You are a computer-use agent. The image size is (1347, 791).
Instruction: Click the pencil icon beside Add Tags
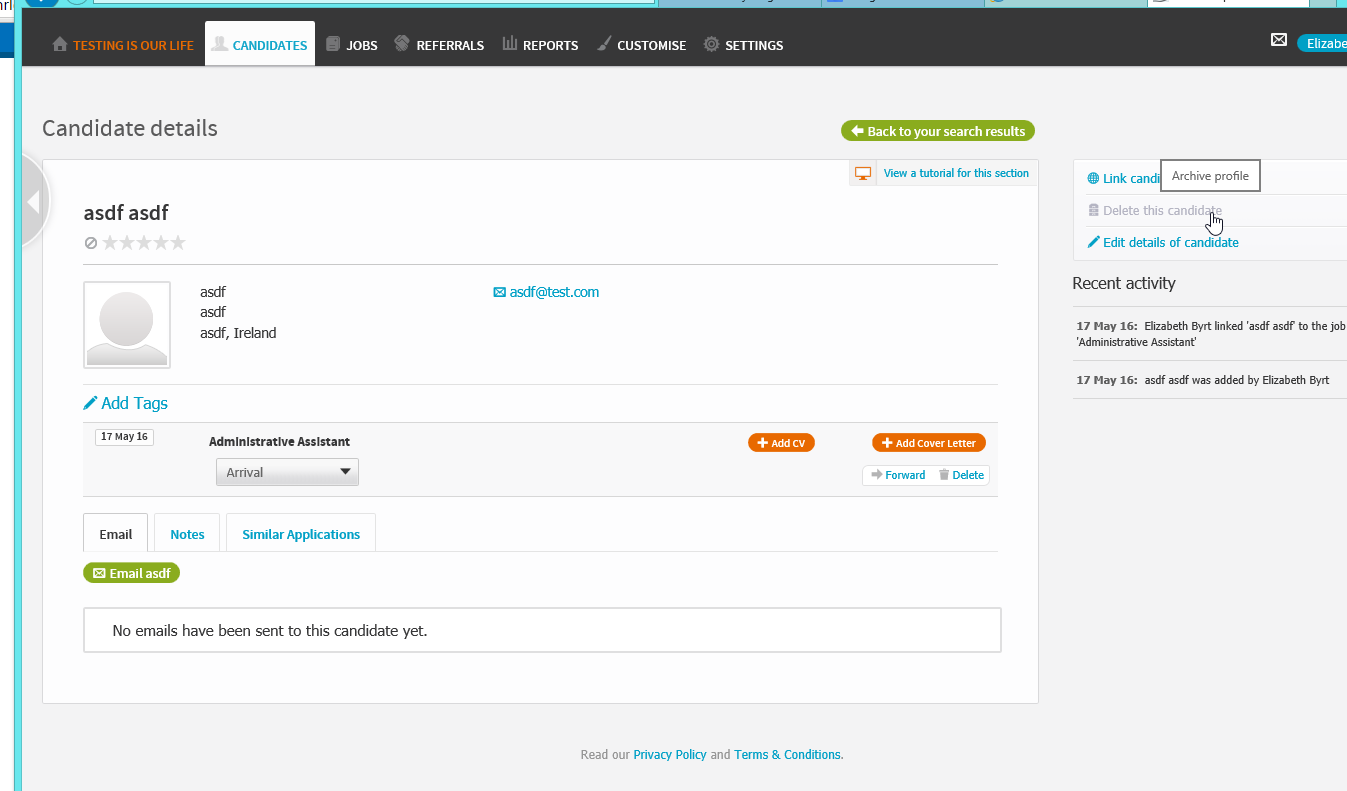pos(91,403)
